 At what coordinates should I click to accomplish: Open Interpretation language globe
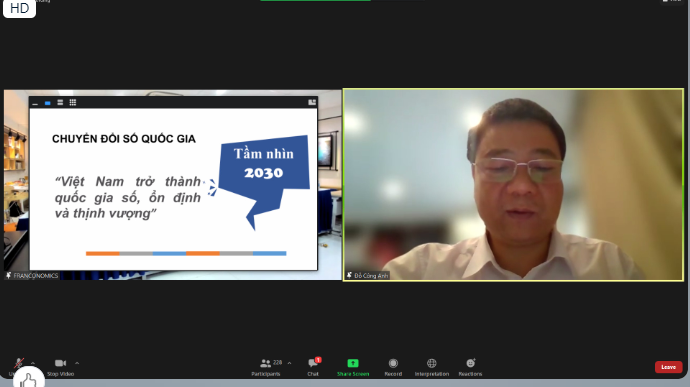coord(432,367)
